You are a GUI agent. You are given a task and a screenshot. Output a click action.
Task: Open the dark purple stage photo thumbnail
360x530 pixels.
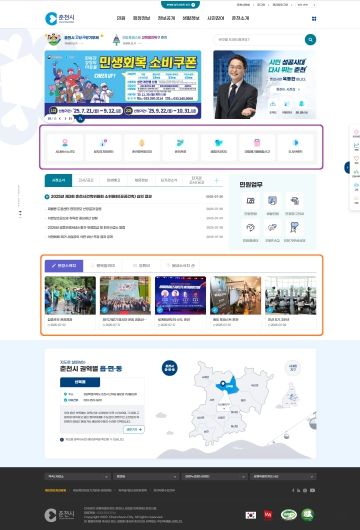tap(181, 295)
